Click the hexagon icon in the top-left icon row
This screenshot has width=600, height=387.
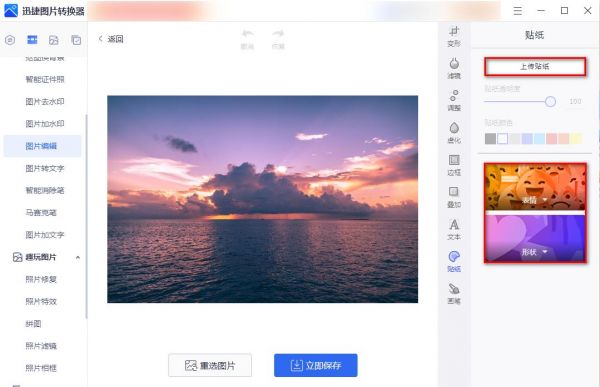[x=10, y=40]
